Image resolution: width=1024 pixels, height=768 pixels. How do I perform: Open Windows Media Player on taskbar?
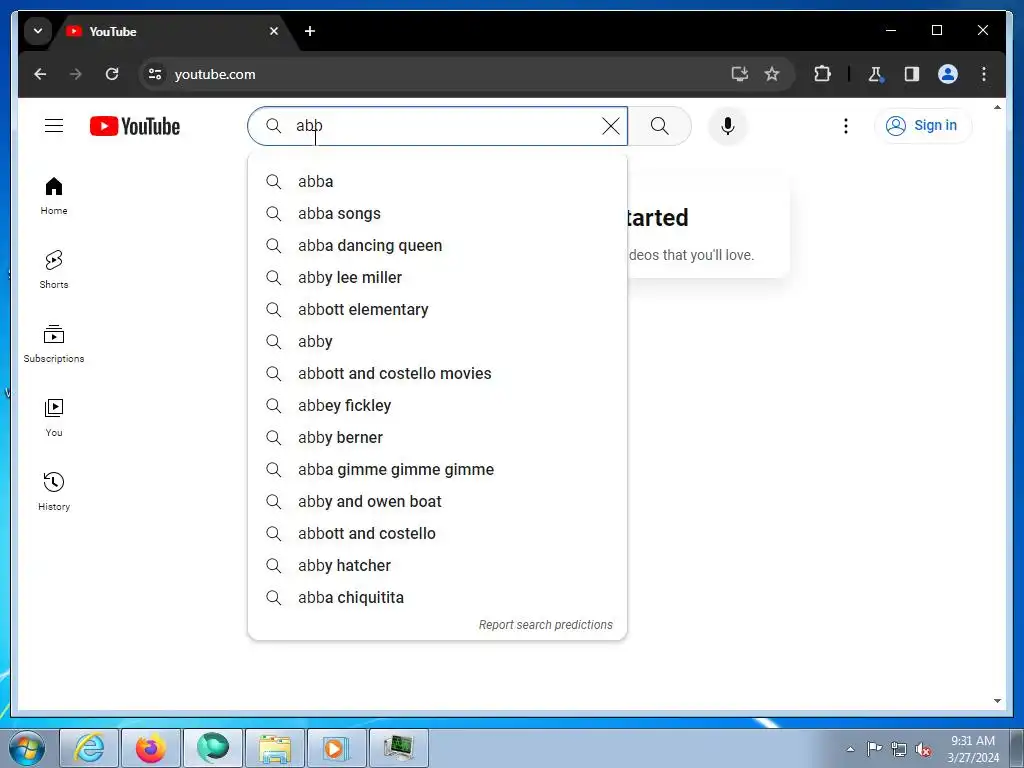pos(337,748)
